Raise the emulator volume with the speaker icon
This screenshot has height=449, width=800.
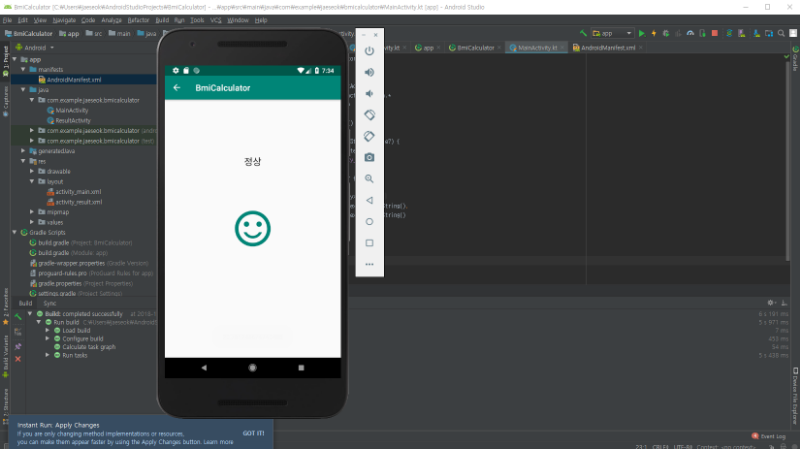[369, 72]
